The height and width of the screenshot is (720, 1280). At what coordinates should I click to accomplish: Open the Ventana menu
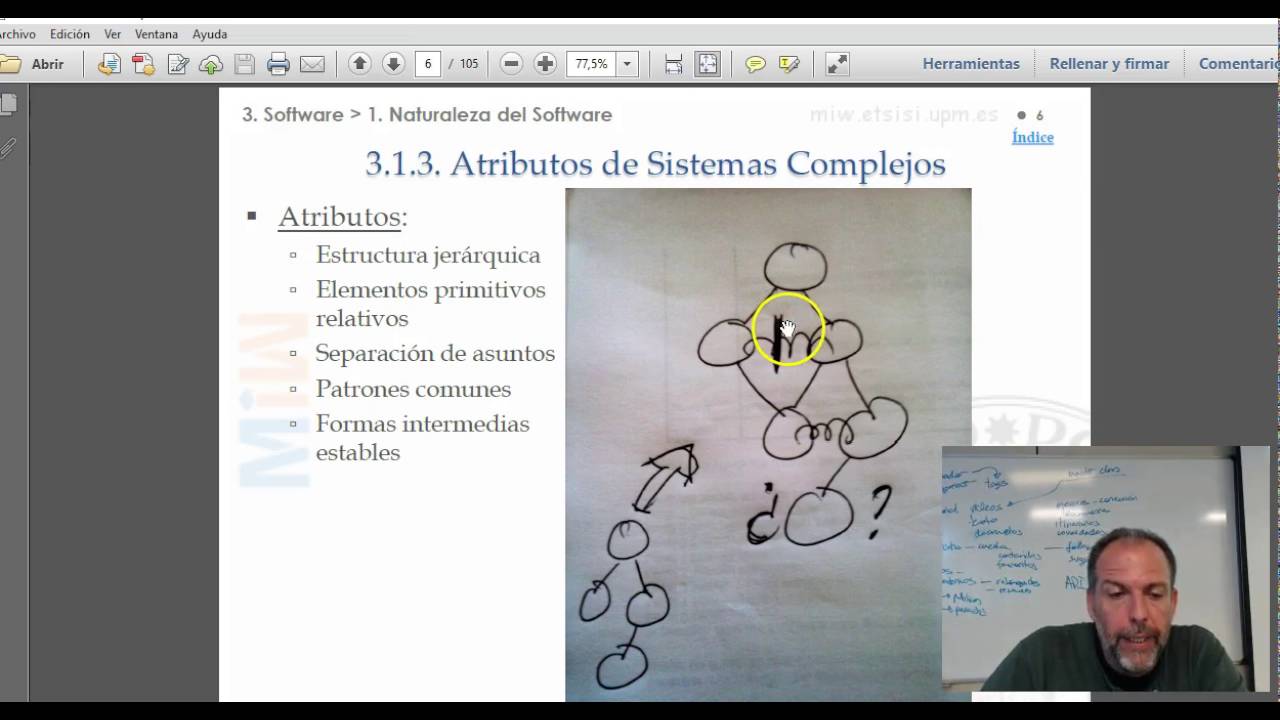[x=156, y=34]
